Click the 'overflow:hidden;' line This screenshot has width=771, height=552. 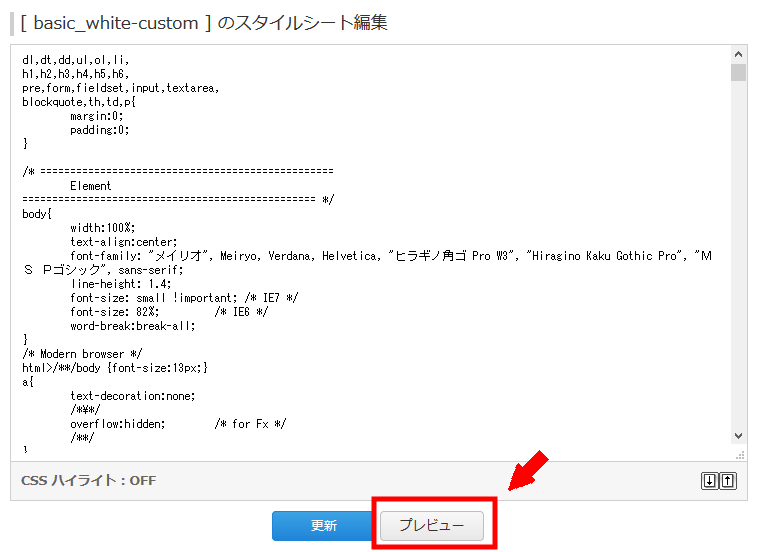(x=118, y=424)
